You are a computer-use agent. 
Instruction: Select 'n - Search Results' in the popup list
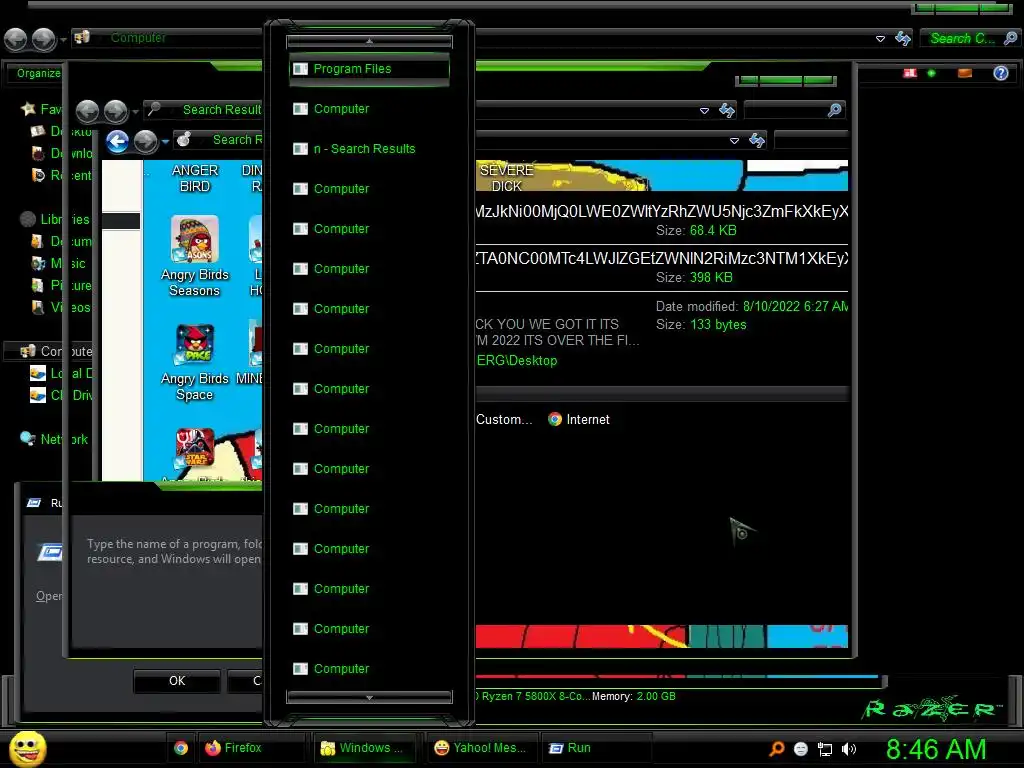[369, 149]
